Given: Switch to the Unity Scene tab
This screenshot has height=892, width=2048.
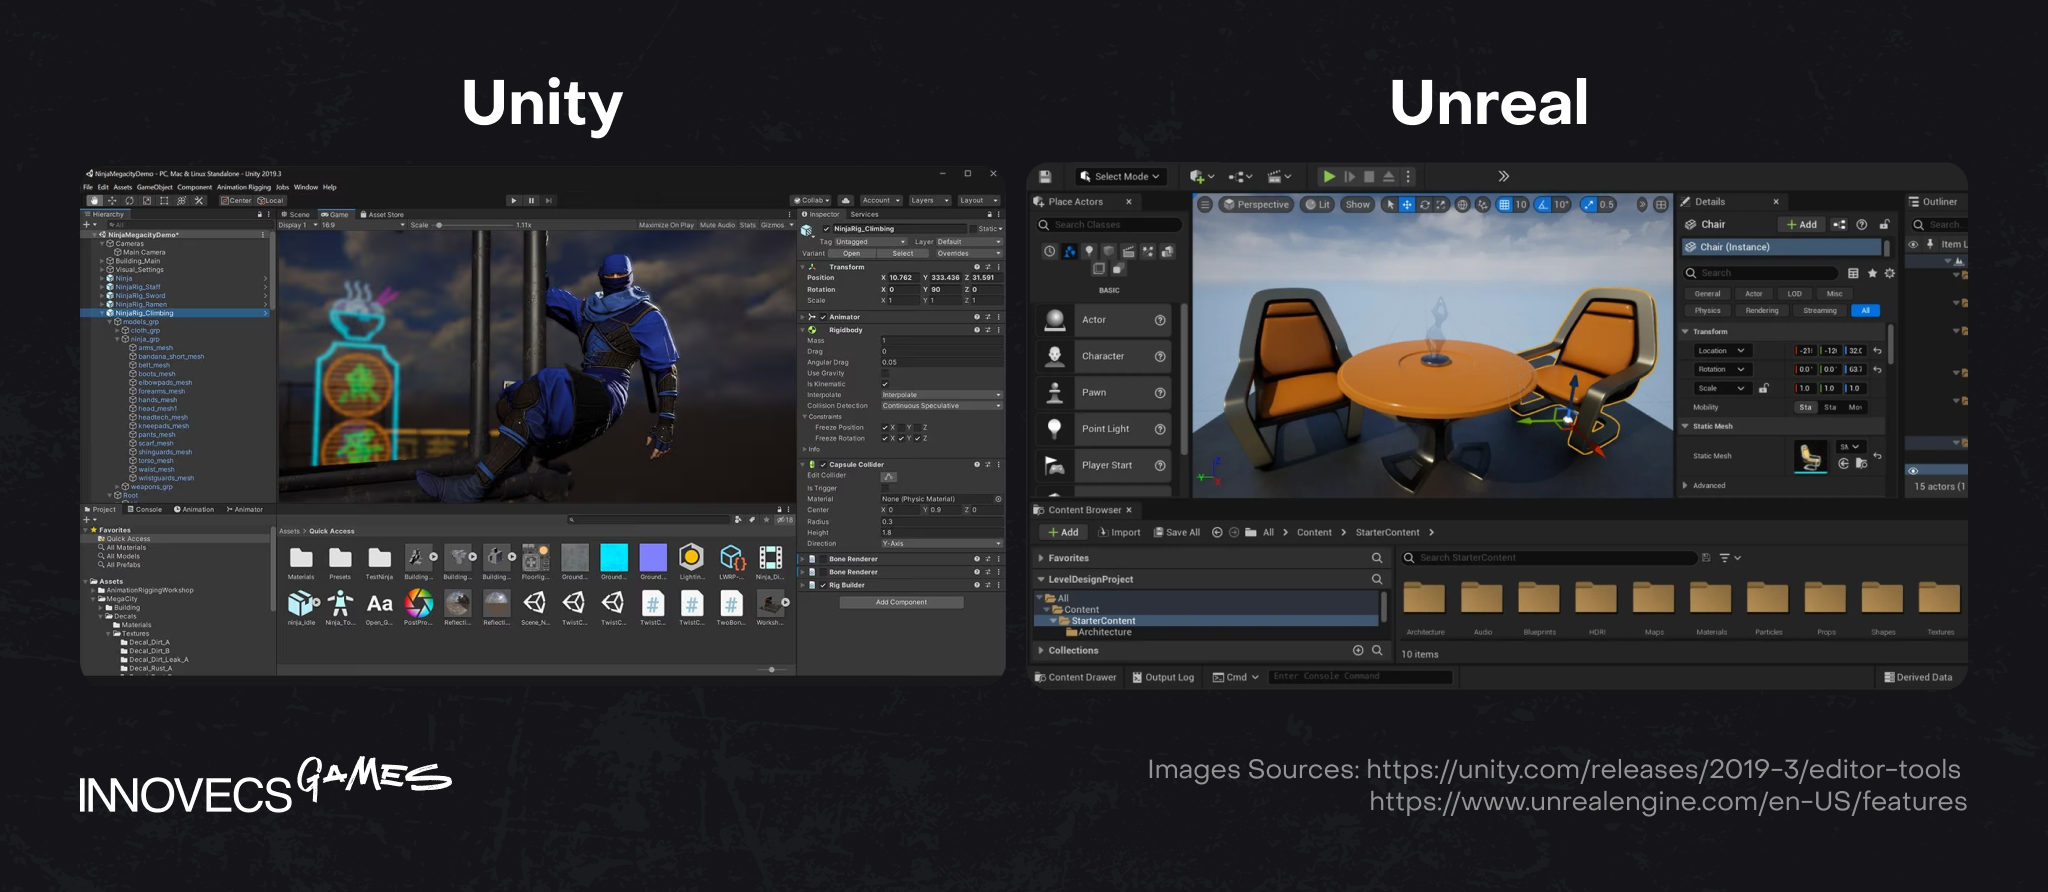Looking at the screenshot, I should [x=296, y=215].
